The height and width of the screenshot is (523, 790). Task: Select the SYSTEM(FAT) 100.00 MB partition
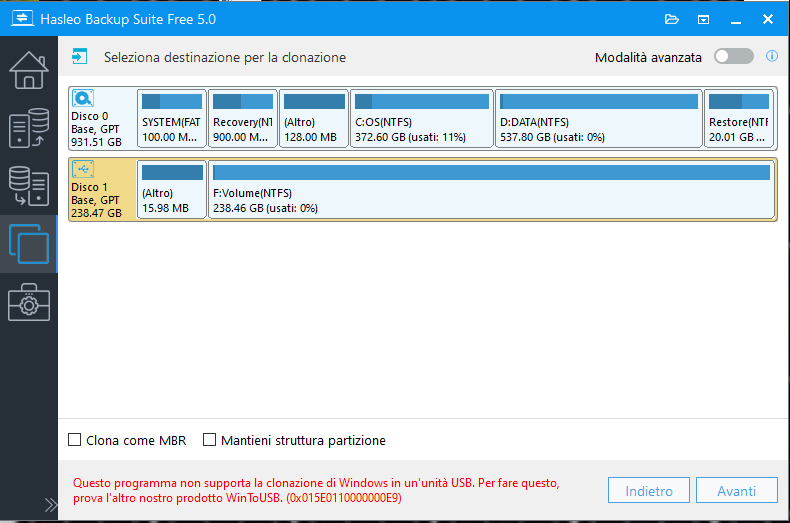pyautogui.click(x=172, y=118)
